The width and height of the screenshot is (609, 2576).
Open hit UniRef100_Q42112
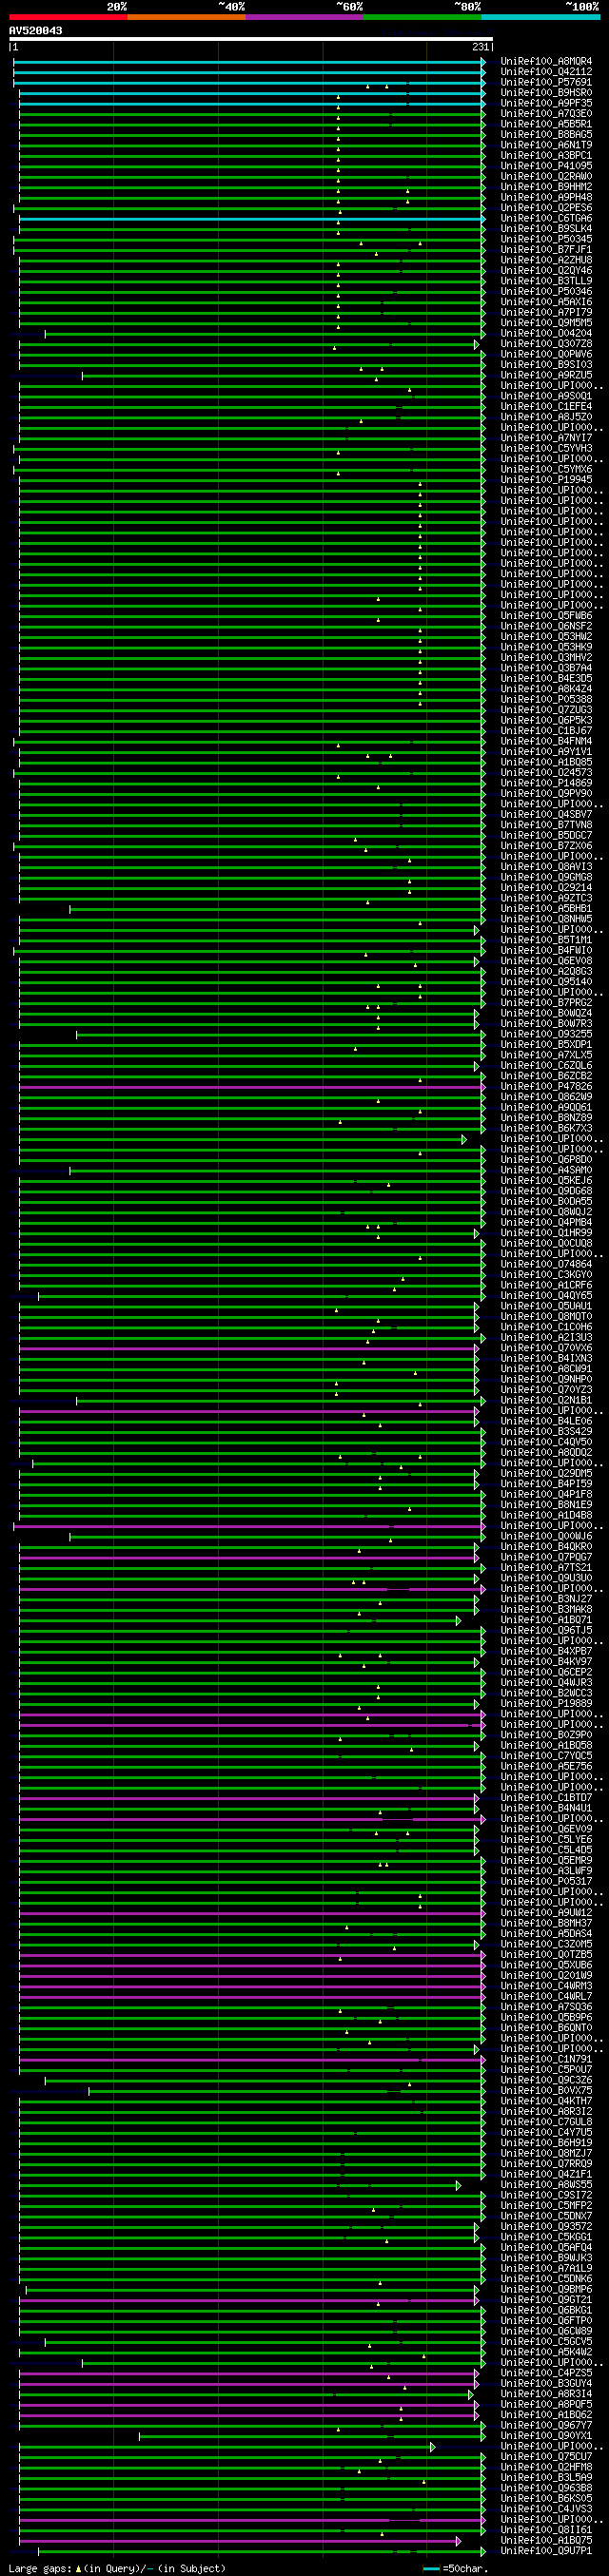pos(546,72)
